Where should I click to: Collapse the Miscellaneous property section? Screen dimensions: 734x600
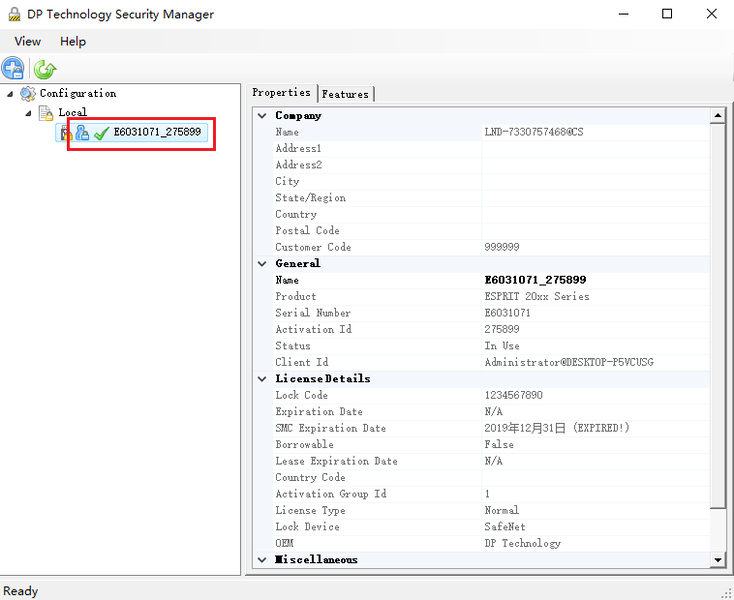pyautogui.click(x=262, y=560)
